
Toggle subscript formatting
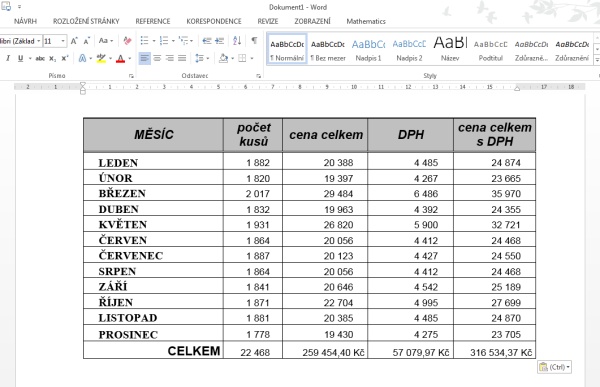tap(53, 59)
